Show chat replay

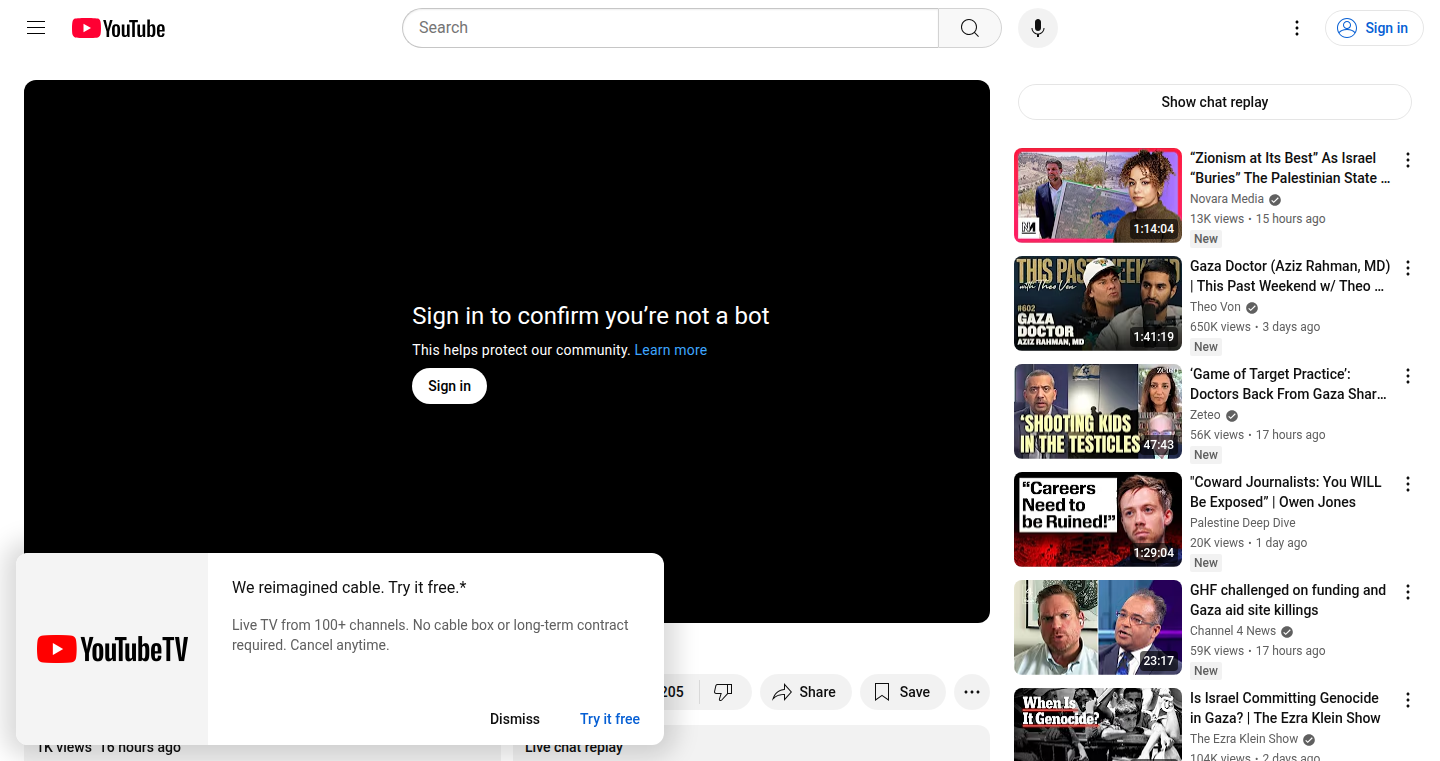click(1214, 102)
